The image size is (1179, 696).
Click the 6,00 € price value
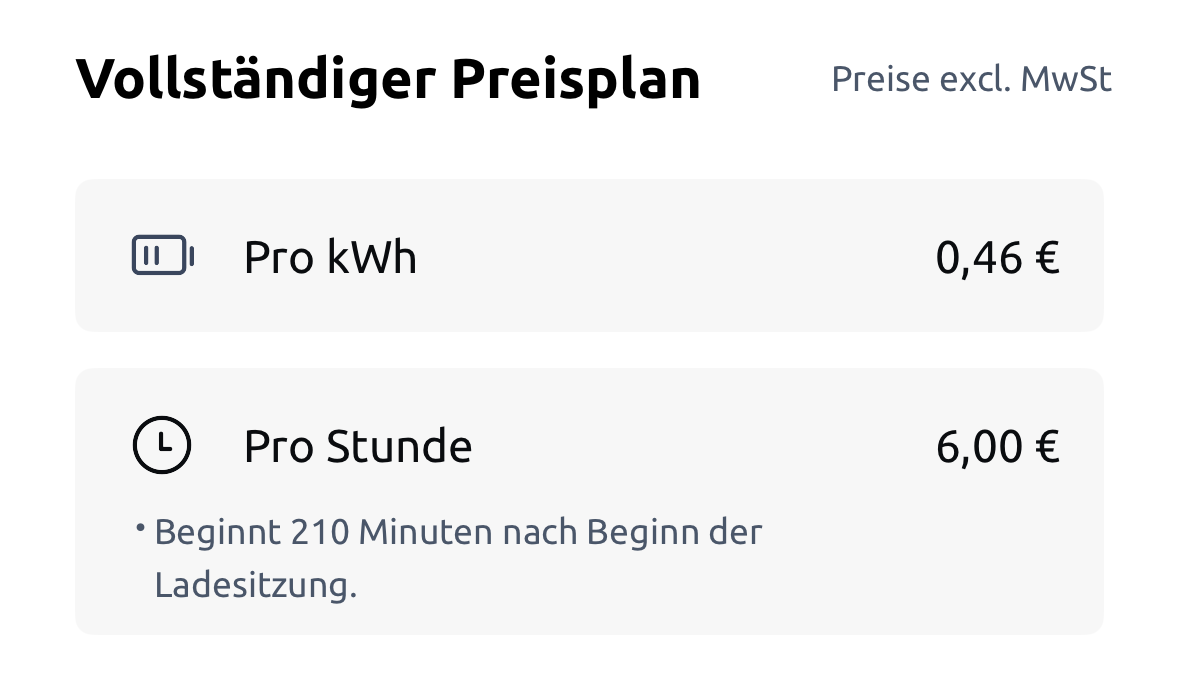tap(996, 446)
